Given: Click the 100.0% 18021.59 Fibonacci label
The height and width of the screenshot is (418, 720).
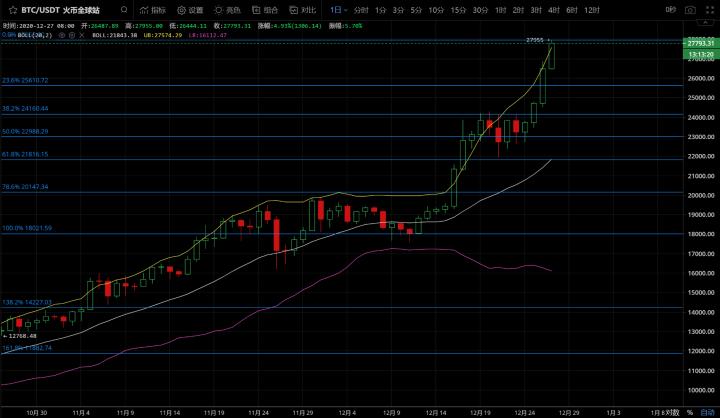Looking at the screenshot, I should coord(27,228).
